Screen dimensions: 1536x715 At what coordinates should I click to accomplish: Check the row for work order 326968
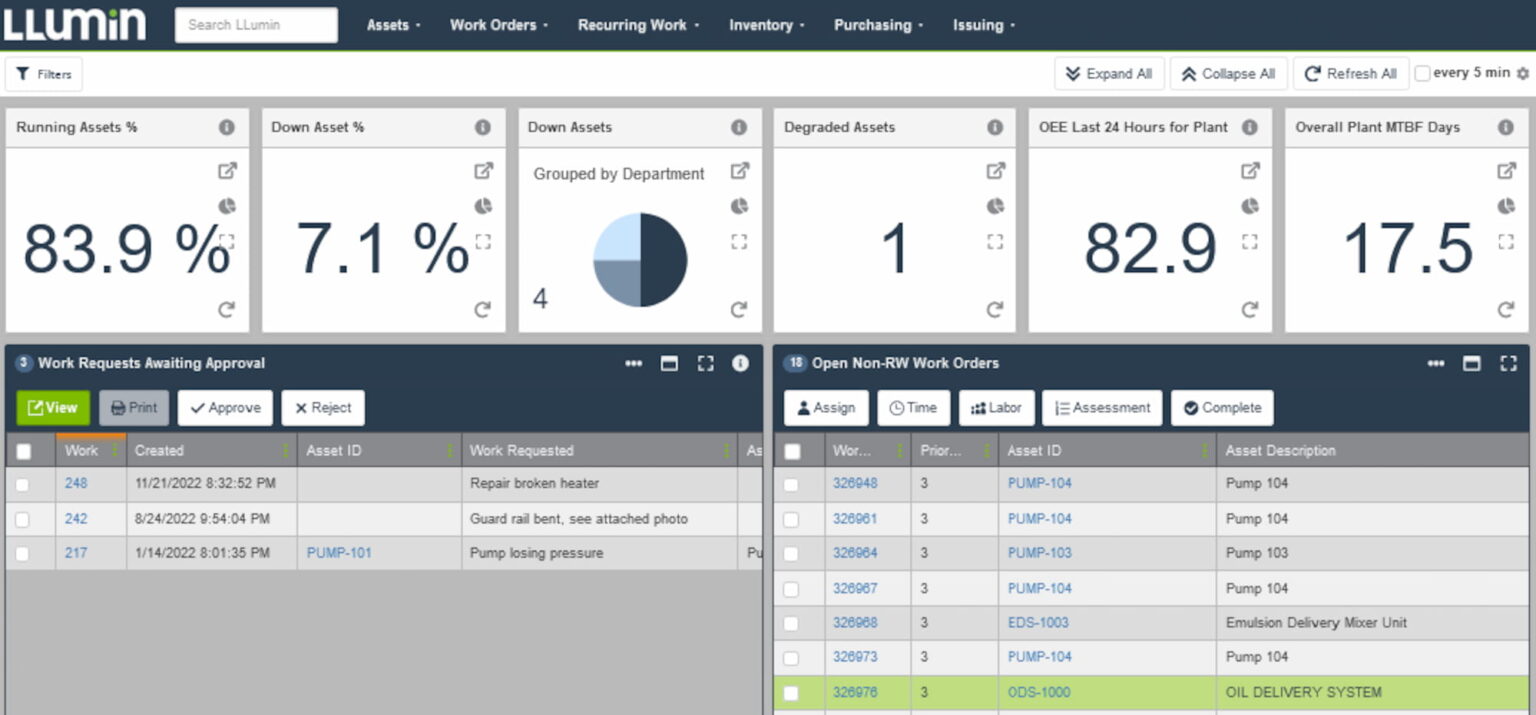(x=791, y=623)
